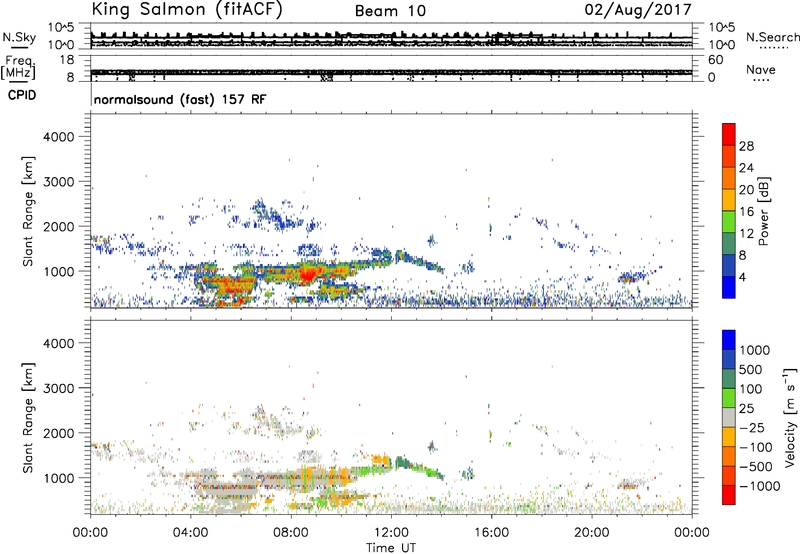
Task: Click the −500 label on Velocity colorbar
Action: [756, 467]
